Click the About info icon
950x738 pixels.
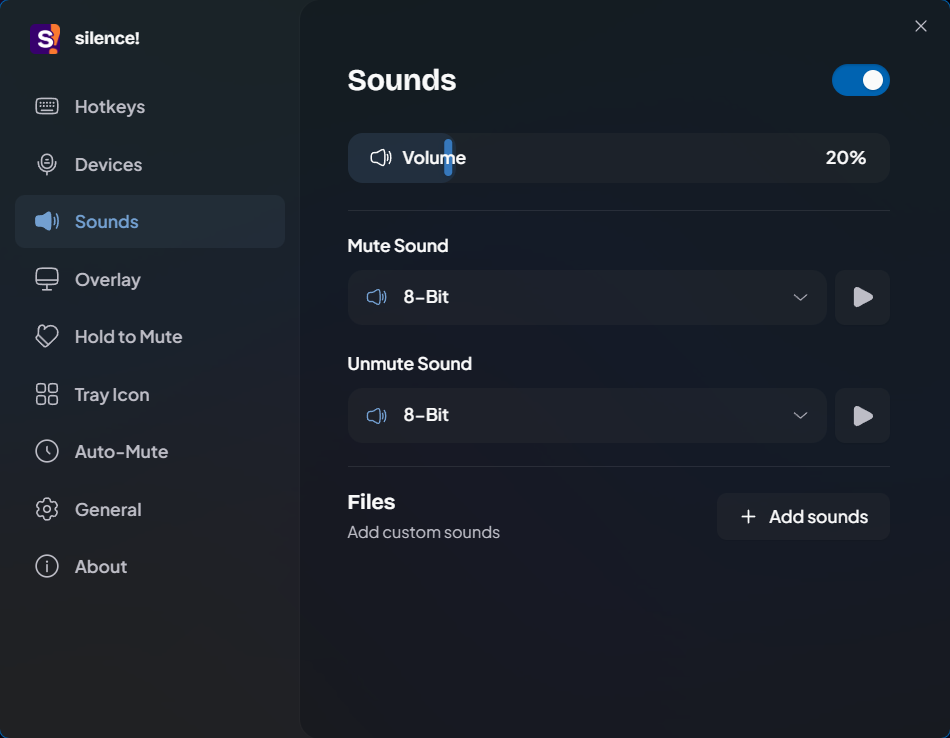pos(47,567)
